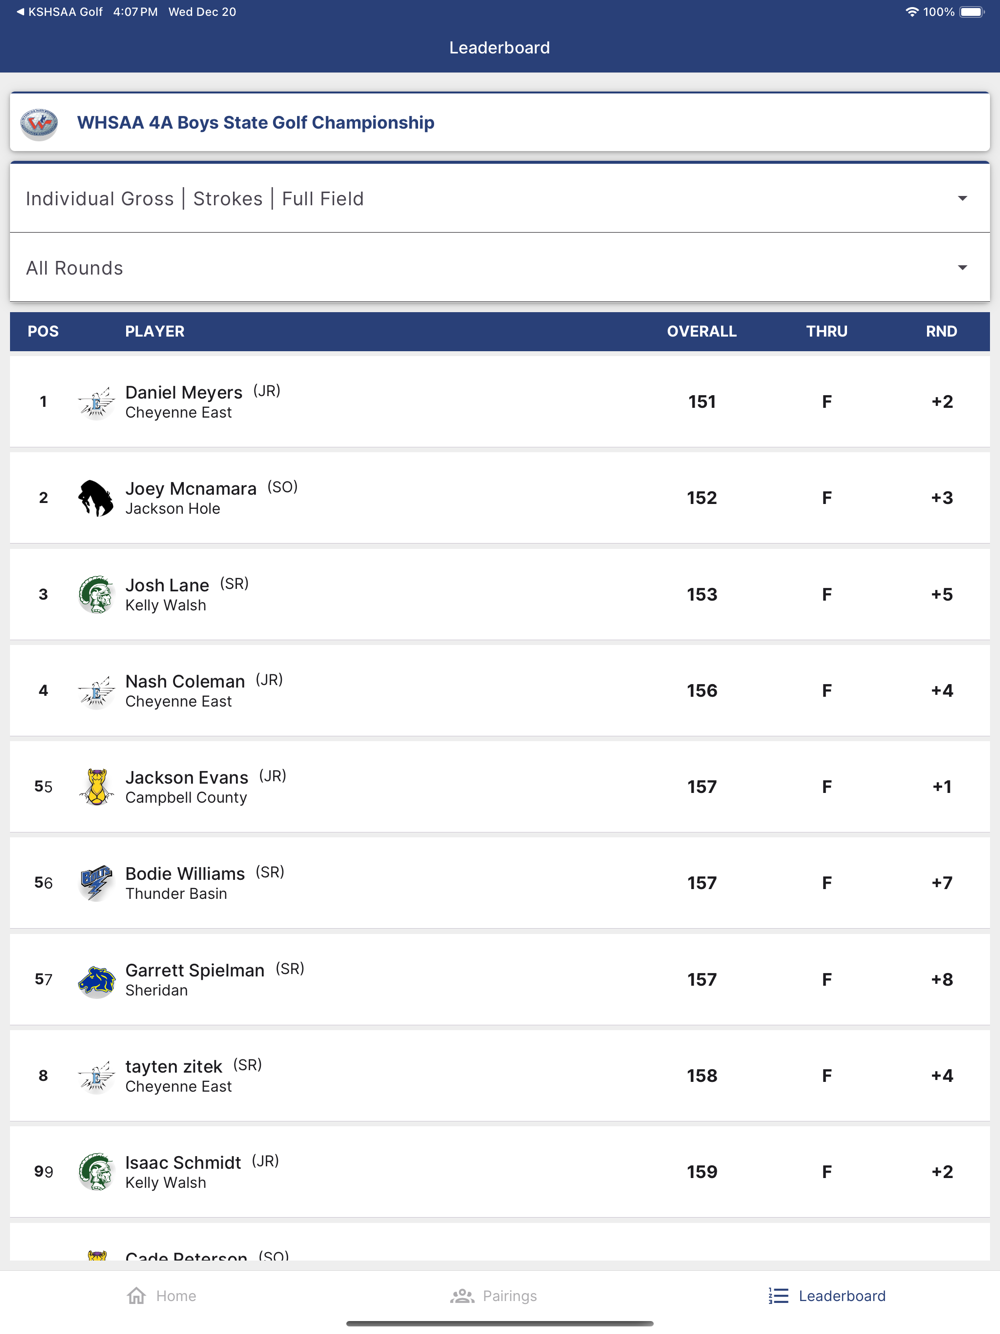Sort by the OVERALL column header

click(x=701, y=332)
